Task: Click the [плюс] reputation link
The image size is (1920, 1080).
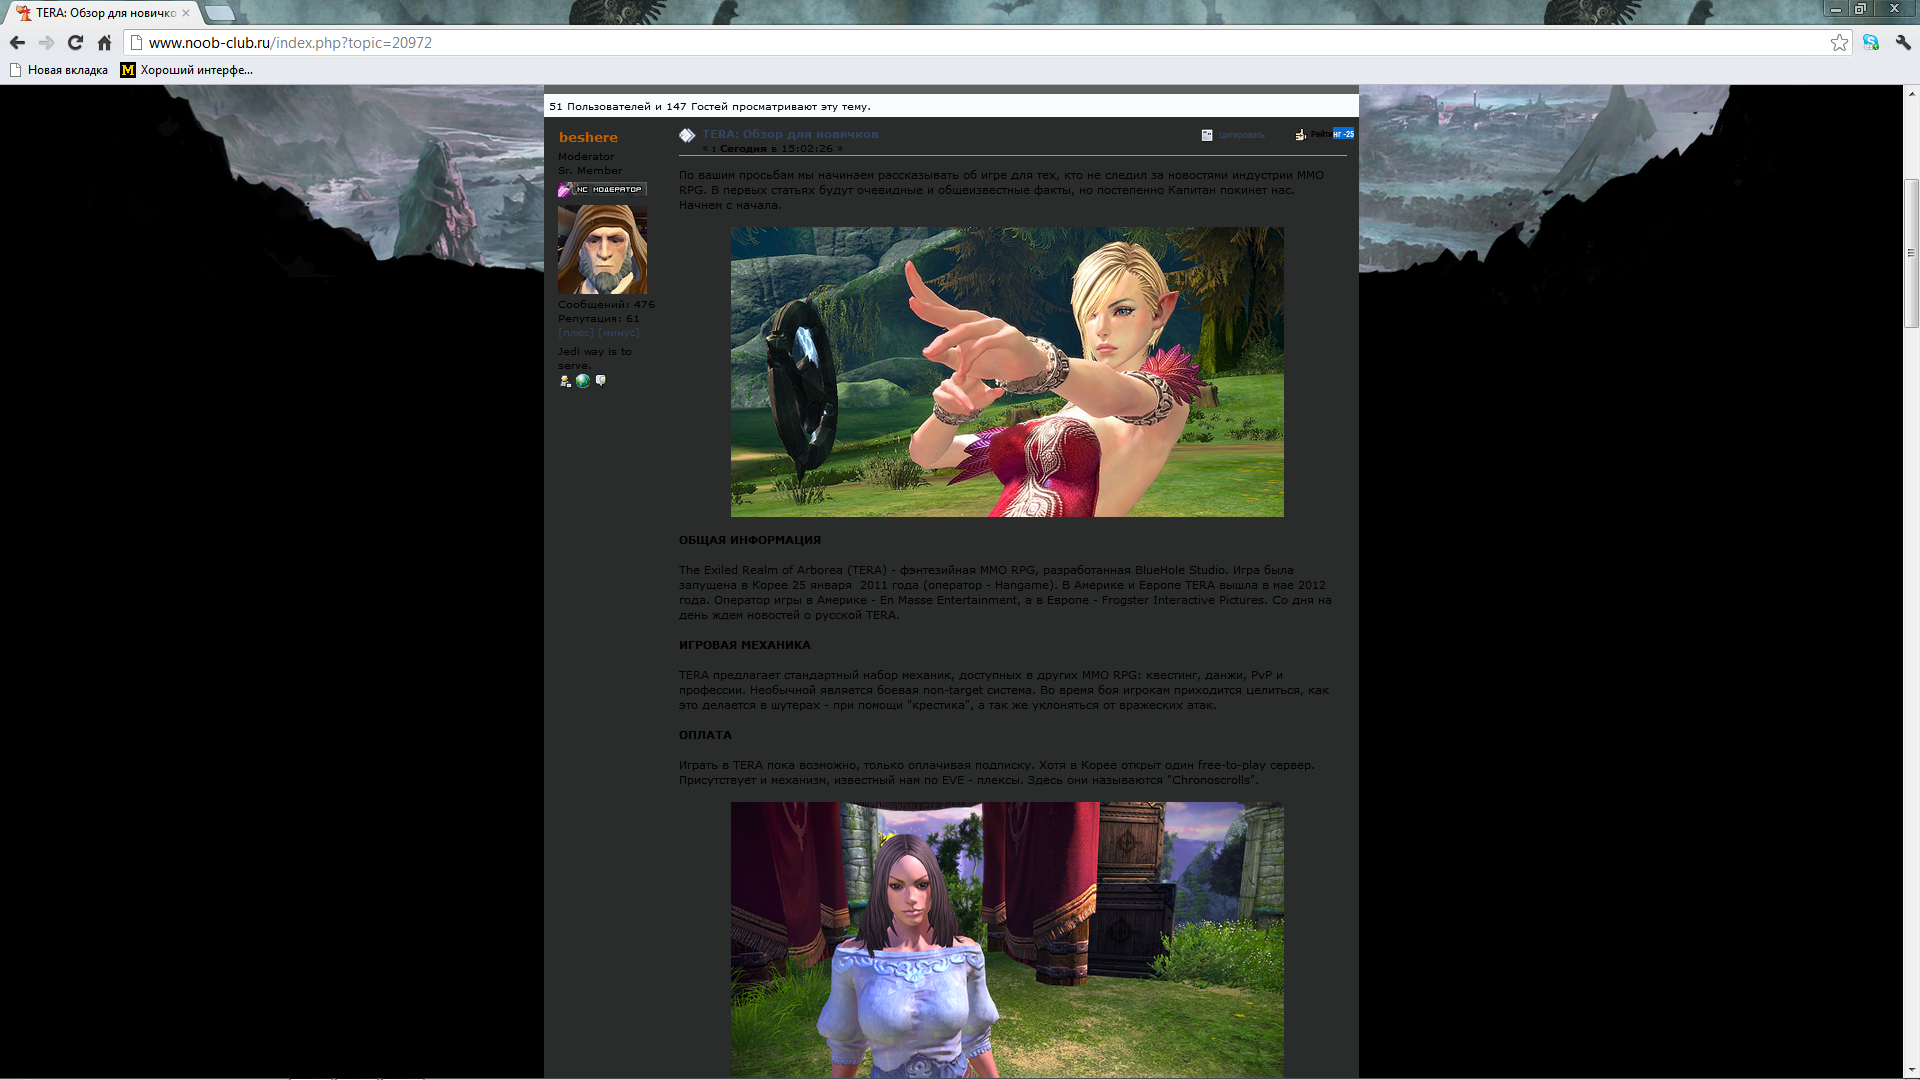Action: click(575, 333)
